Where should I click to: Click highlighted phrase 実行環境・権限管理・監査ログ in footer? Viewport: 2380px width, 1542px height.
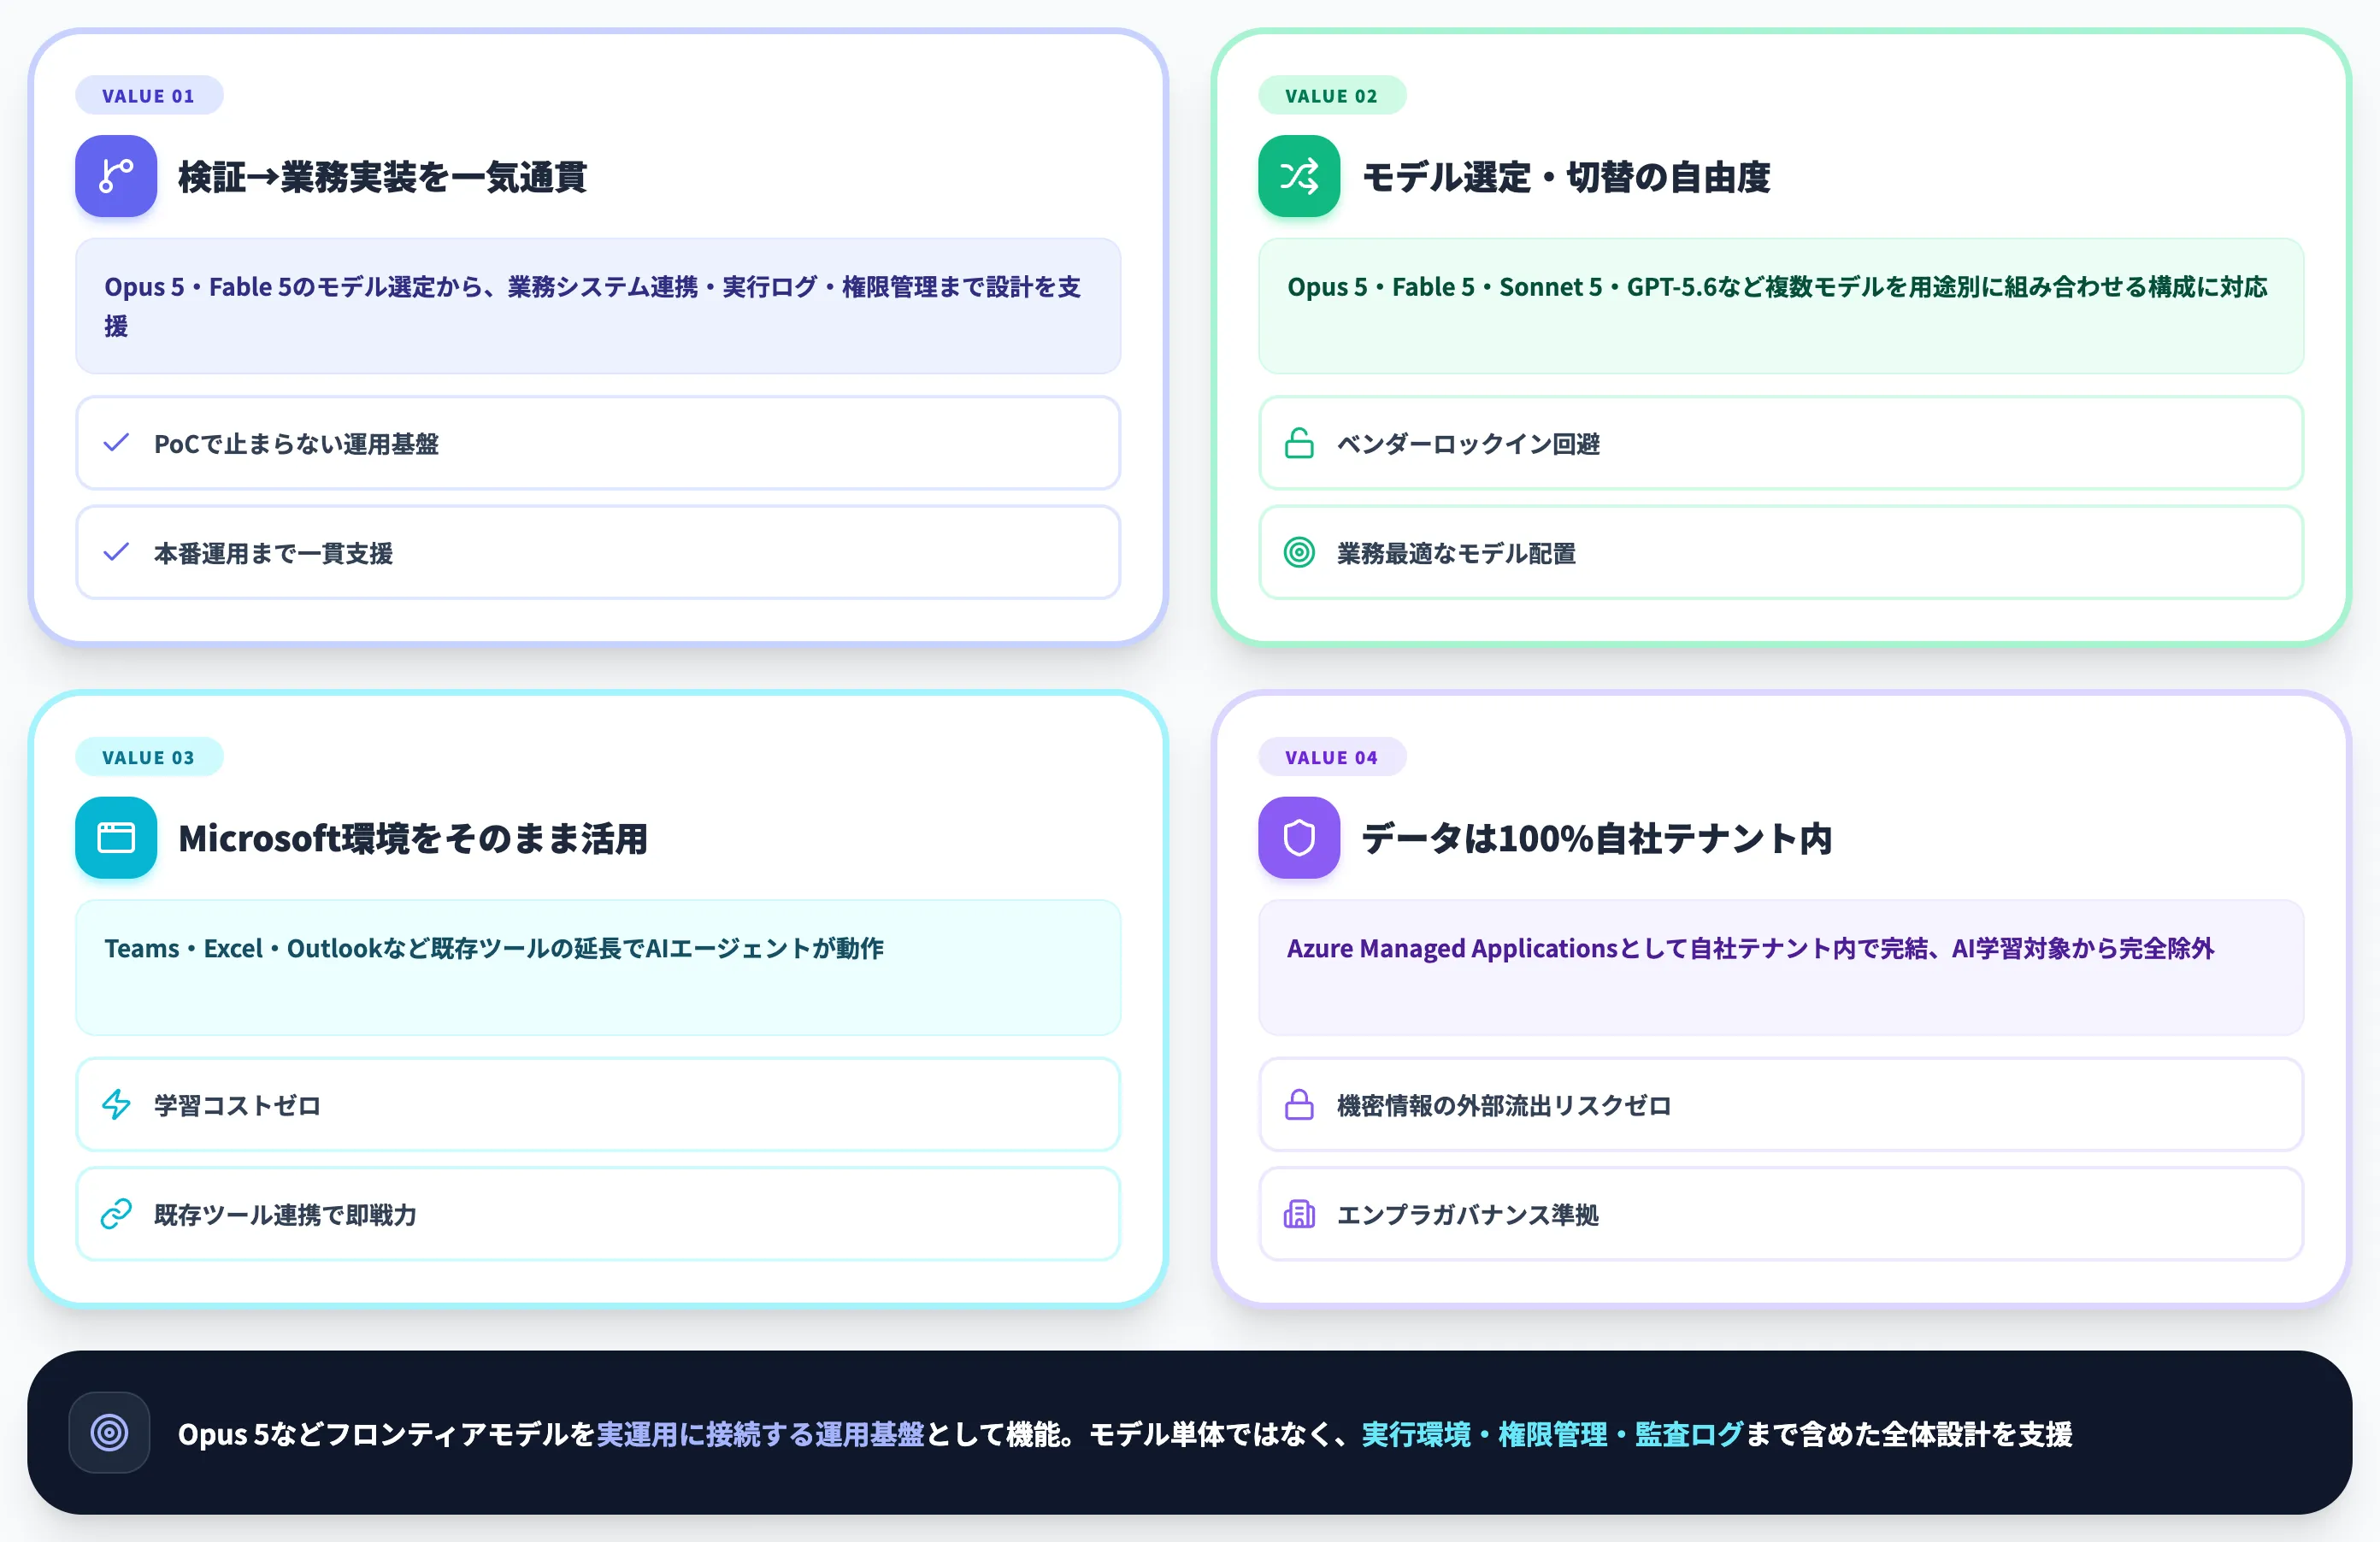1552,1434
